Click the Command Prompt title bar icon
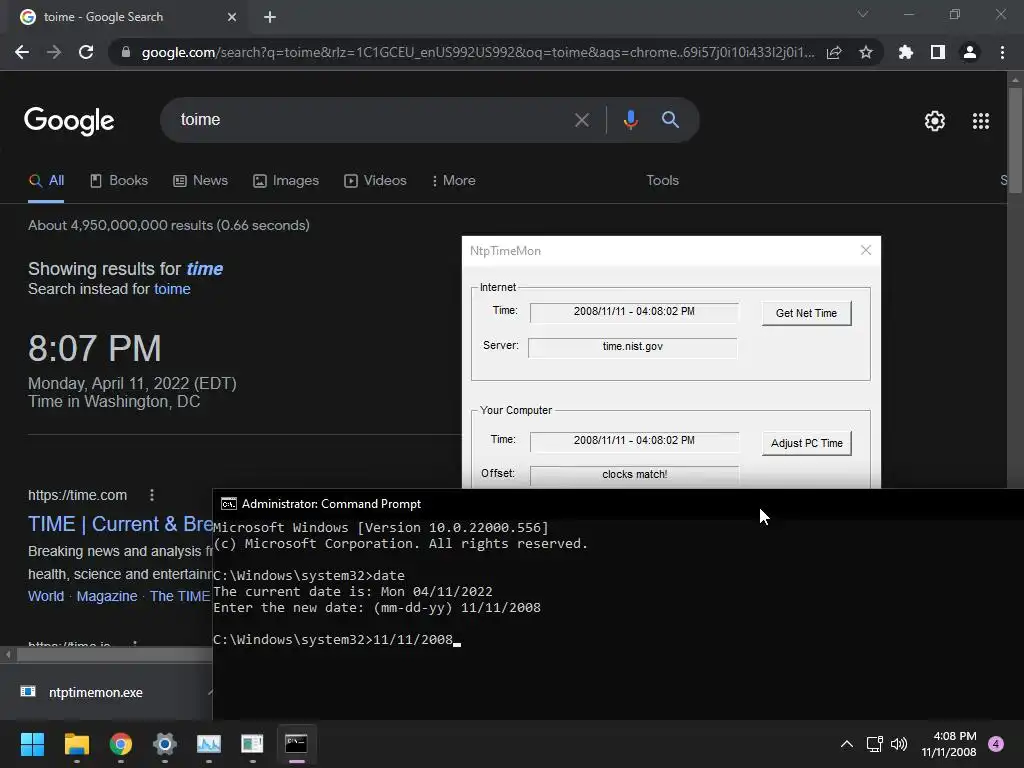This screenshot has height=768, width=1024. click(229, 504)
